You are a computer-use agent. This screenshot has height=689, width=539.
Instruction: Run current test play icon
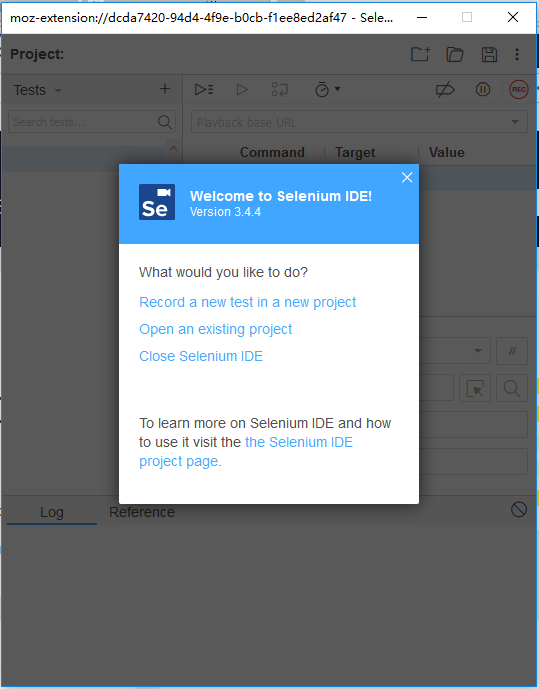click(242, 90)
